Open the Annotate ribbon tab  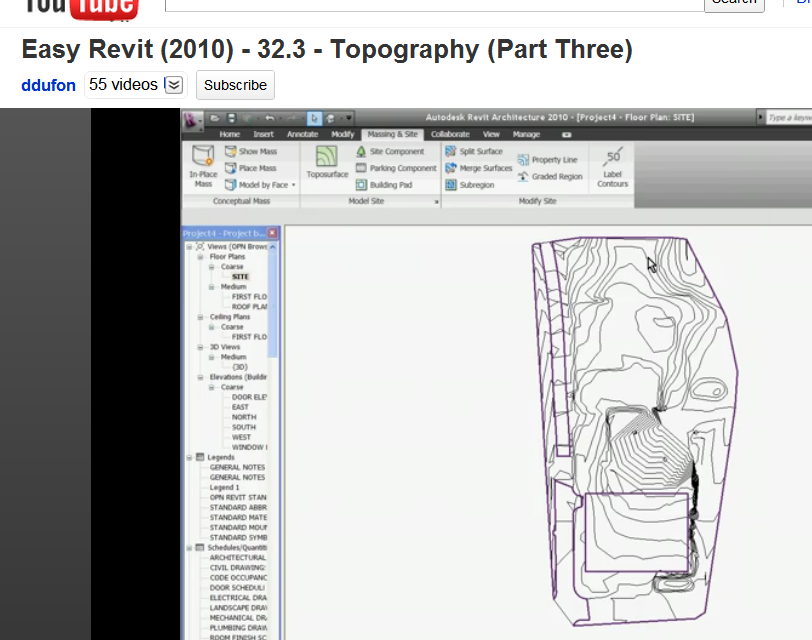(302, 134)
